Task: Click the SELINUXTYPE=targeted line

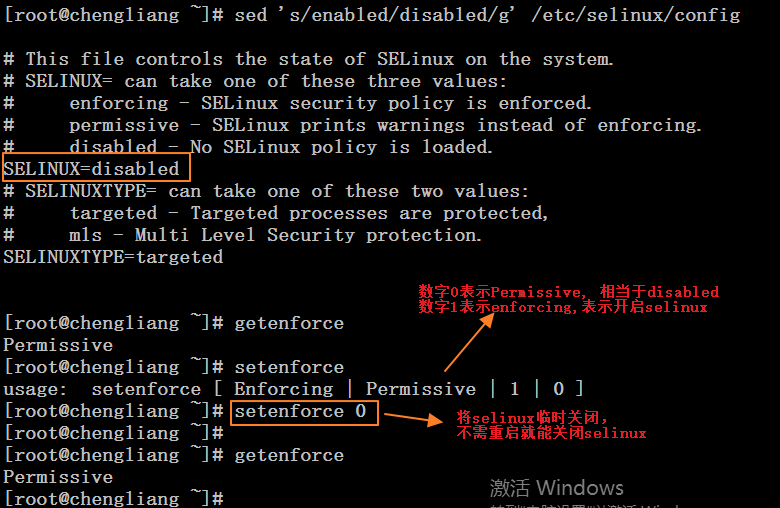Action: point(113,257)
